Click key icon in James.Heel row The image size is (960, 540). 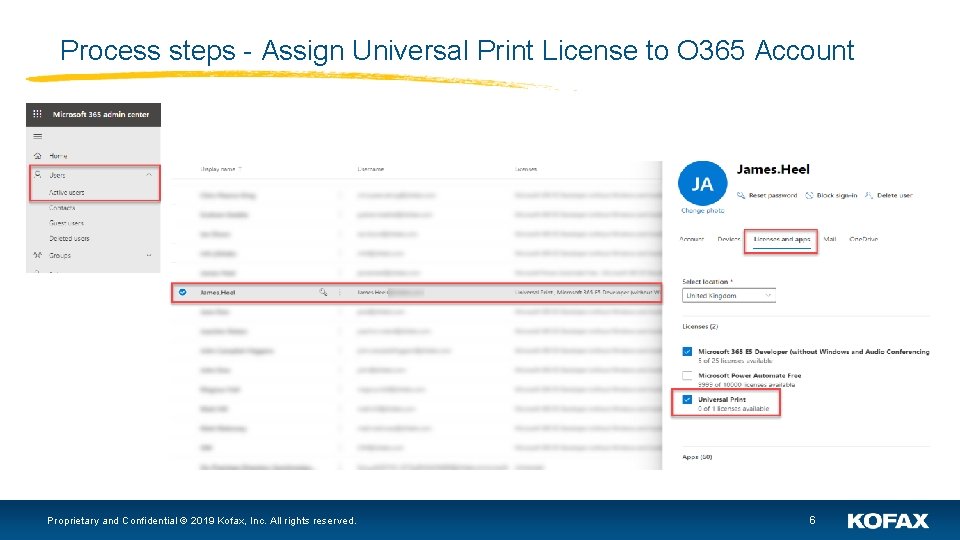[x=323, y=293]
